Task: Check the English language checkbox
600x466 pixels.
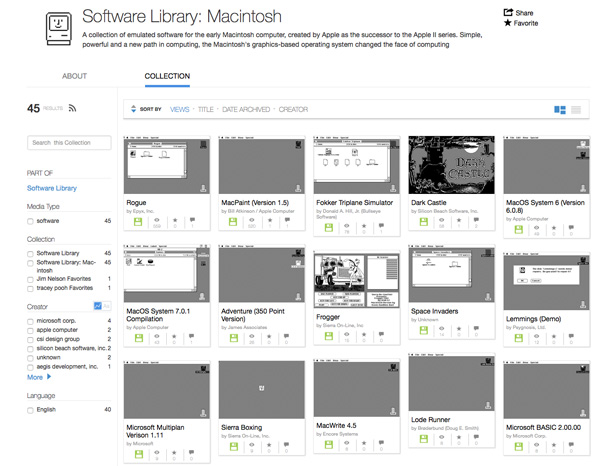Action: point(30,410)
